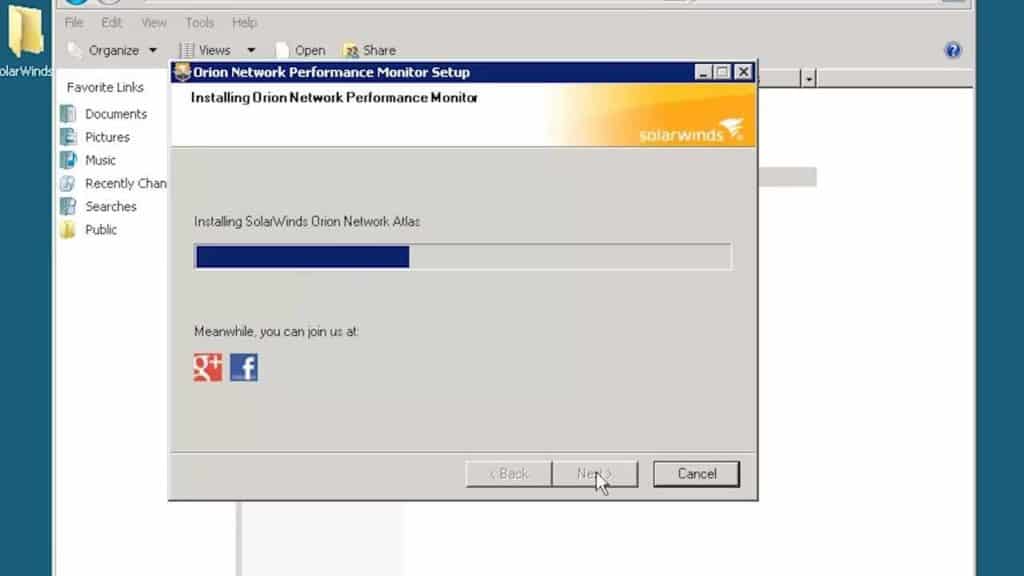Click Organize label in Explorer toolbar
This screenshot has width=1024, height=576.
point(114,50)
